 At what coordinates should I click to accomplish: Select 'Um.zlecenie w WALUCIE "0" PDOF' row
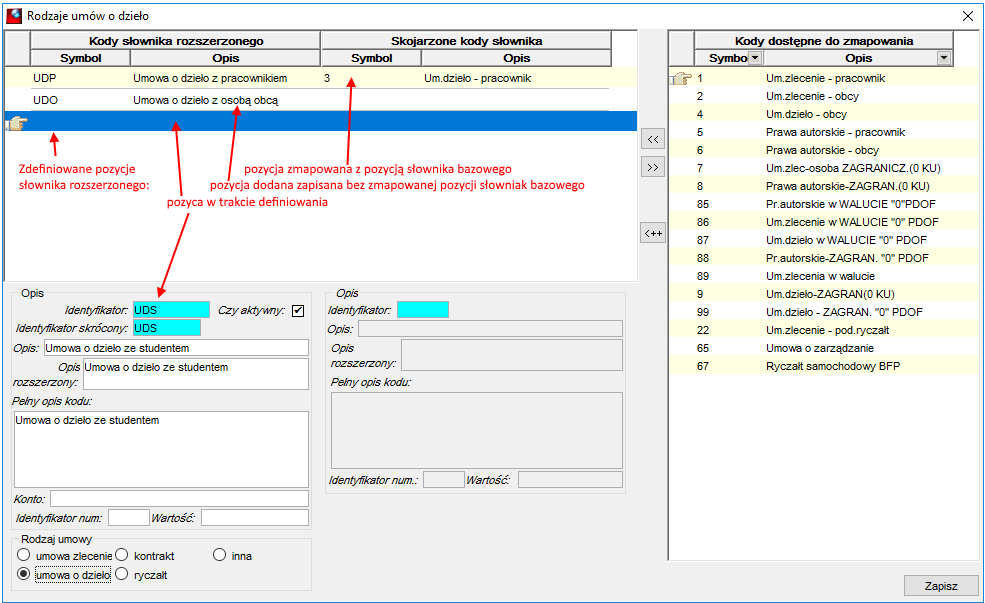coord(824,222)
